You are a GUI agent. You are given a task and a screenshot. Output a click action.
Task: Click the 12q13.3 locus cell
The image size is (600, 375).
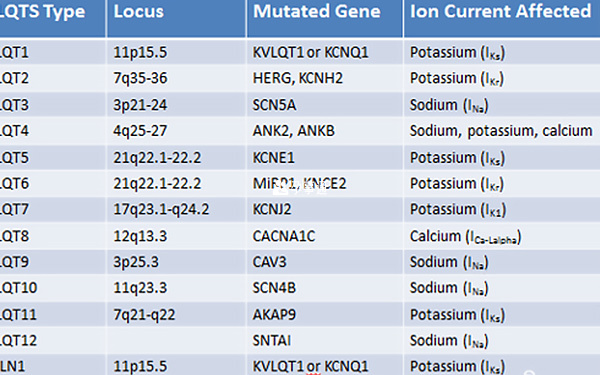[176, 236]
